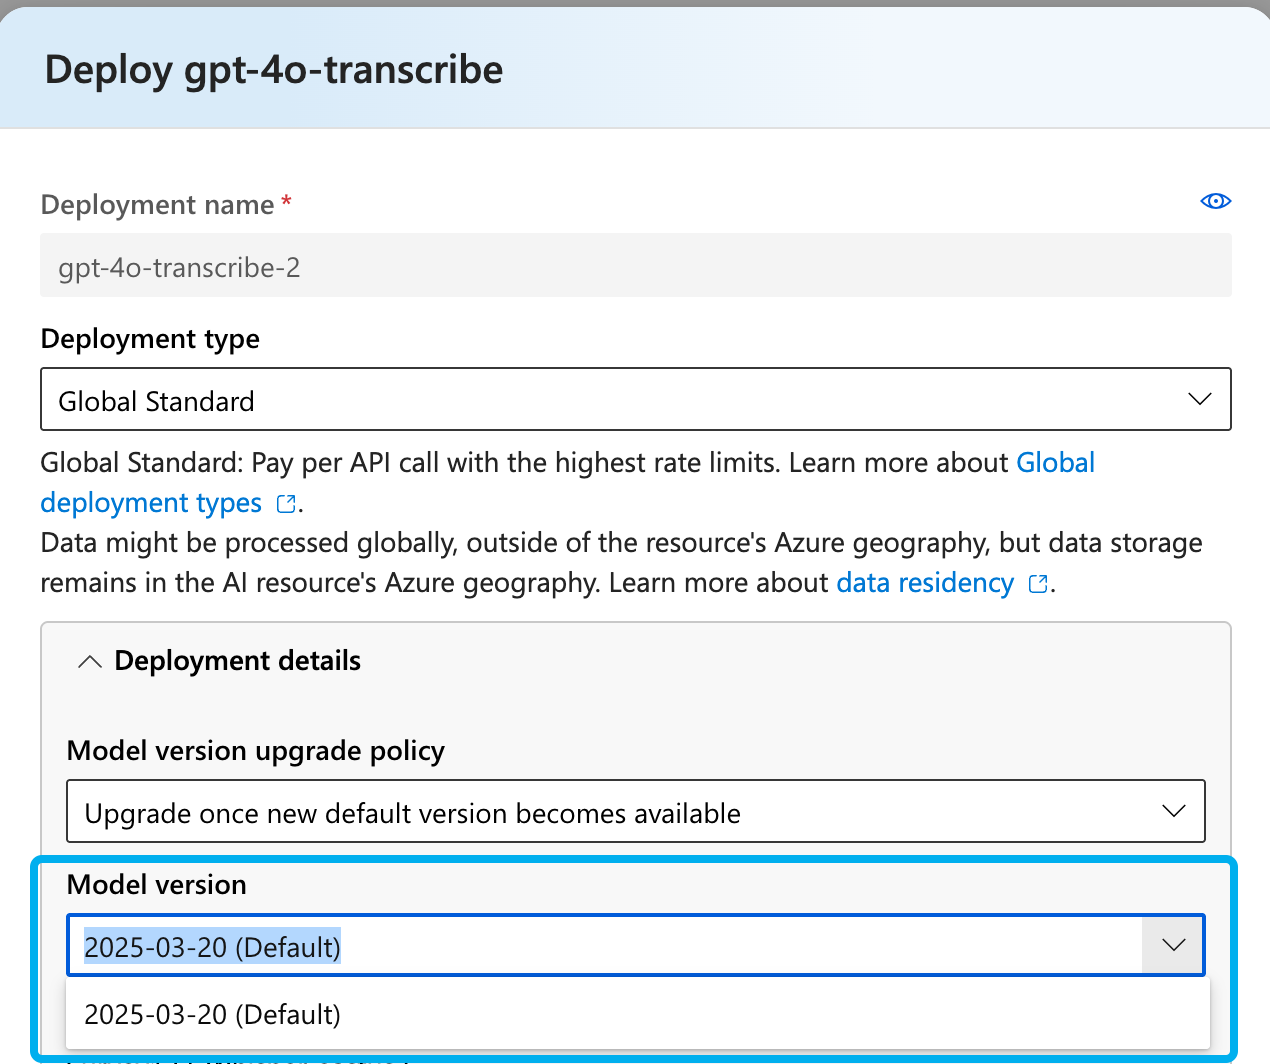Click the Deployment name label
This screenshot has height=1064, width=1270.
pyautogui.click(x=157, y=205)
